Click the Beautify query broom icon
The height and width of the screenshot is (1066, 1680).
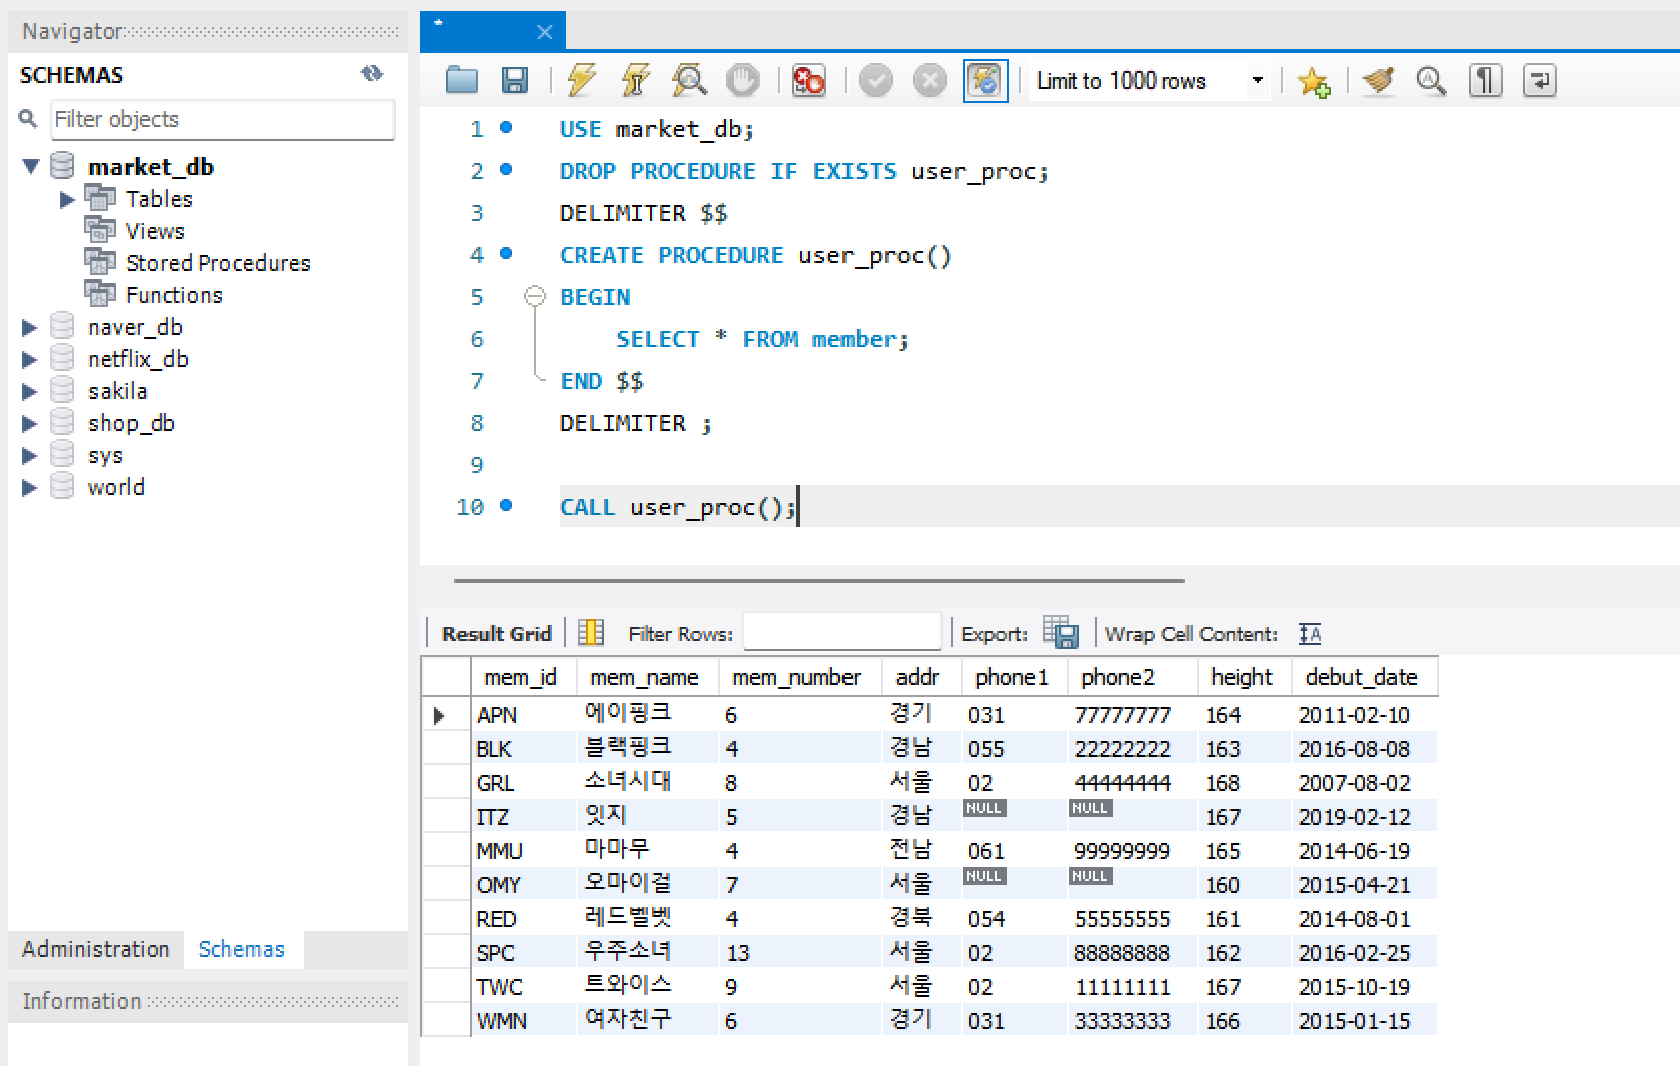(x=1379, y=80)
